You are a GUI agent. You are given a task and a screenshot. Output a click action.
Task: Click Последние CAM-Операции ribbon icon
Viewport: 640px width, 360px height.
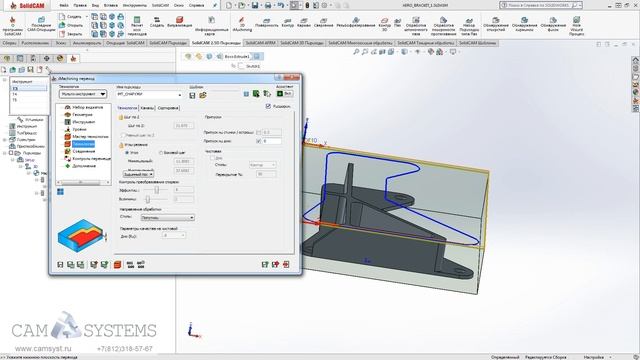(41, 24)
